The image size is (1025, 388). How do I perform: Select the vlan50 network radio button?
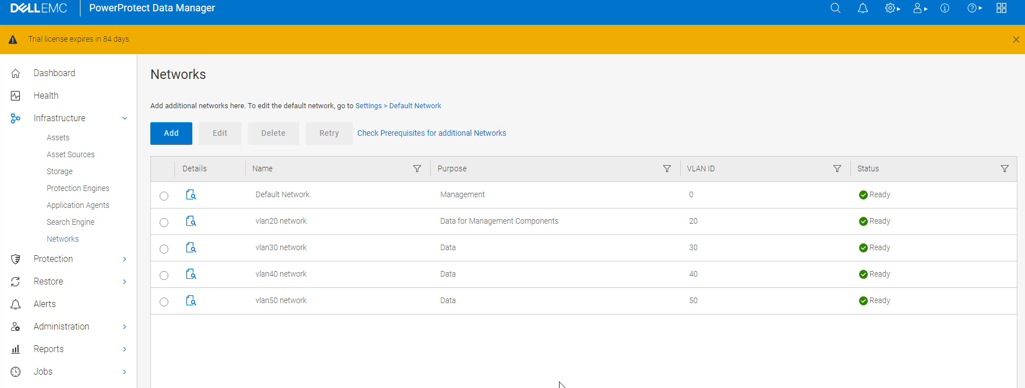tap(163, 302)
